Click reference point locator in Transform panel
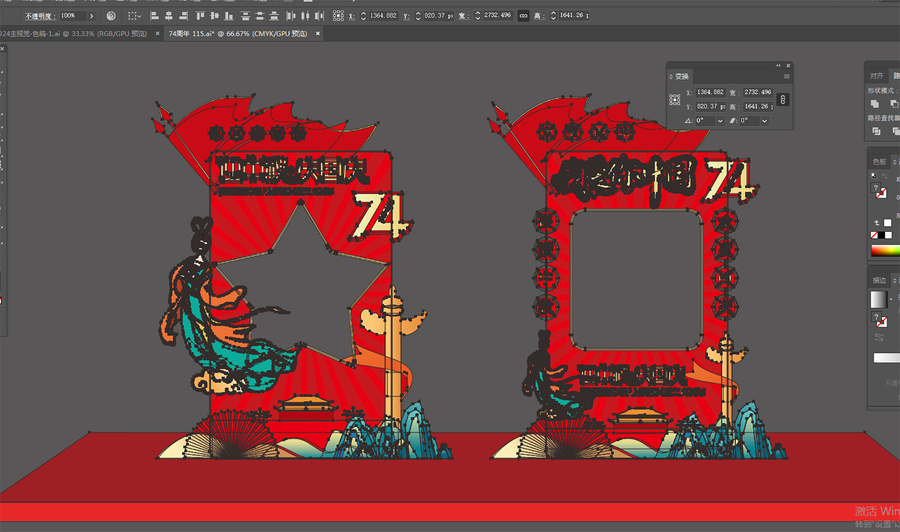 (x=674, y=100)
